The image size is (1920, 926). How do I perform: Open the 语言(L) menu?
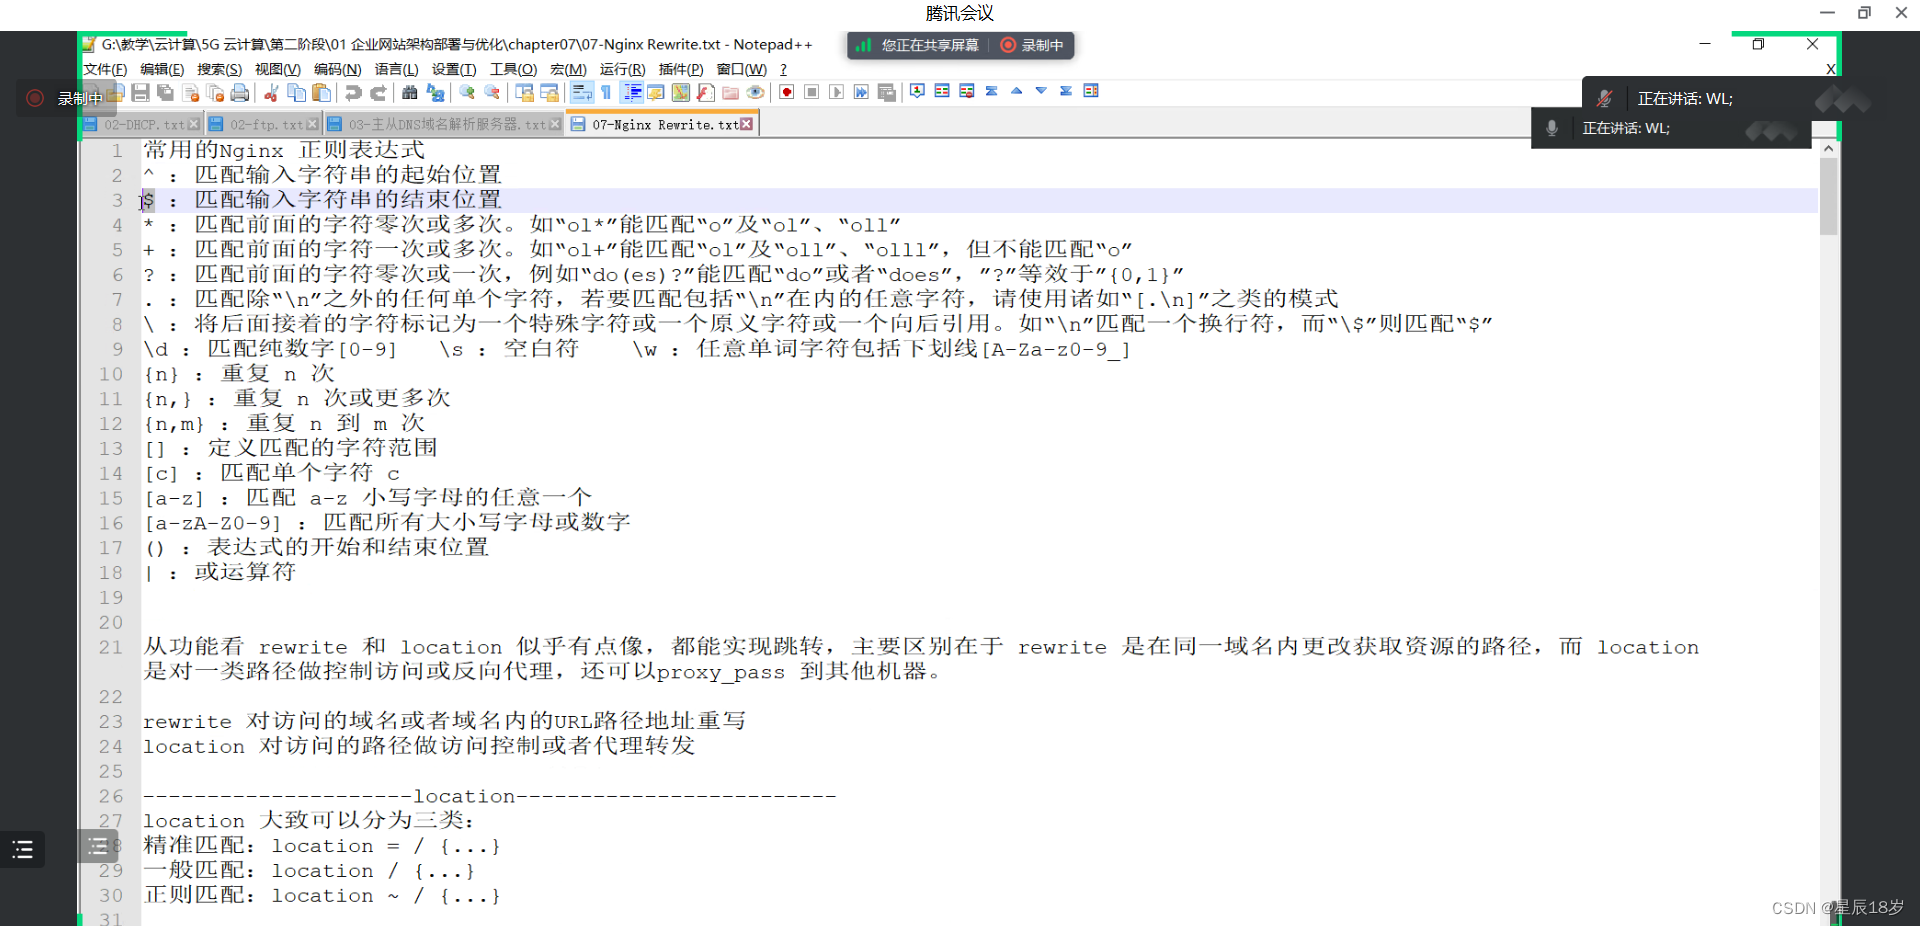(396, 69)
